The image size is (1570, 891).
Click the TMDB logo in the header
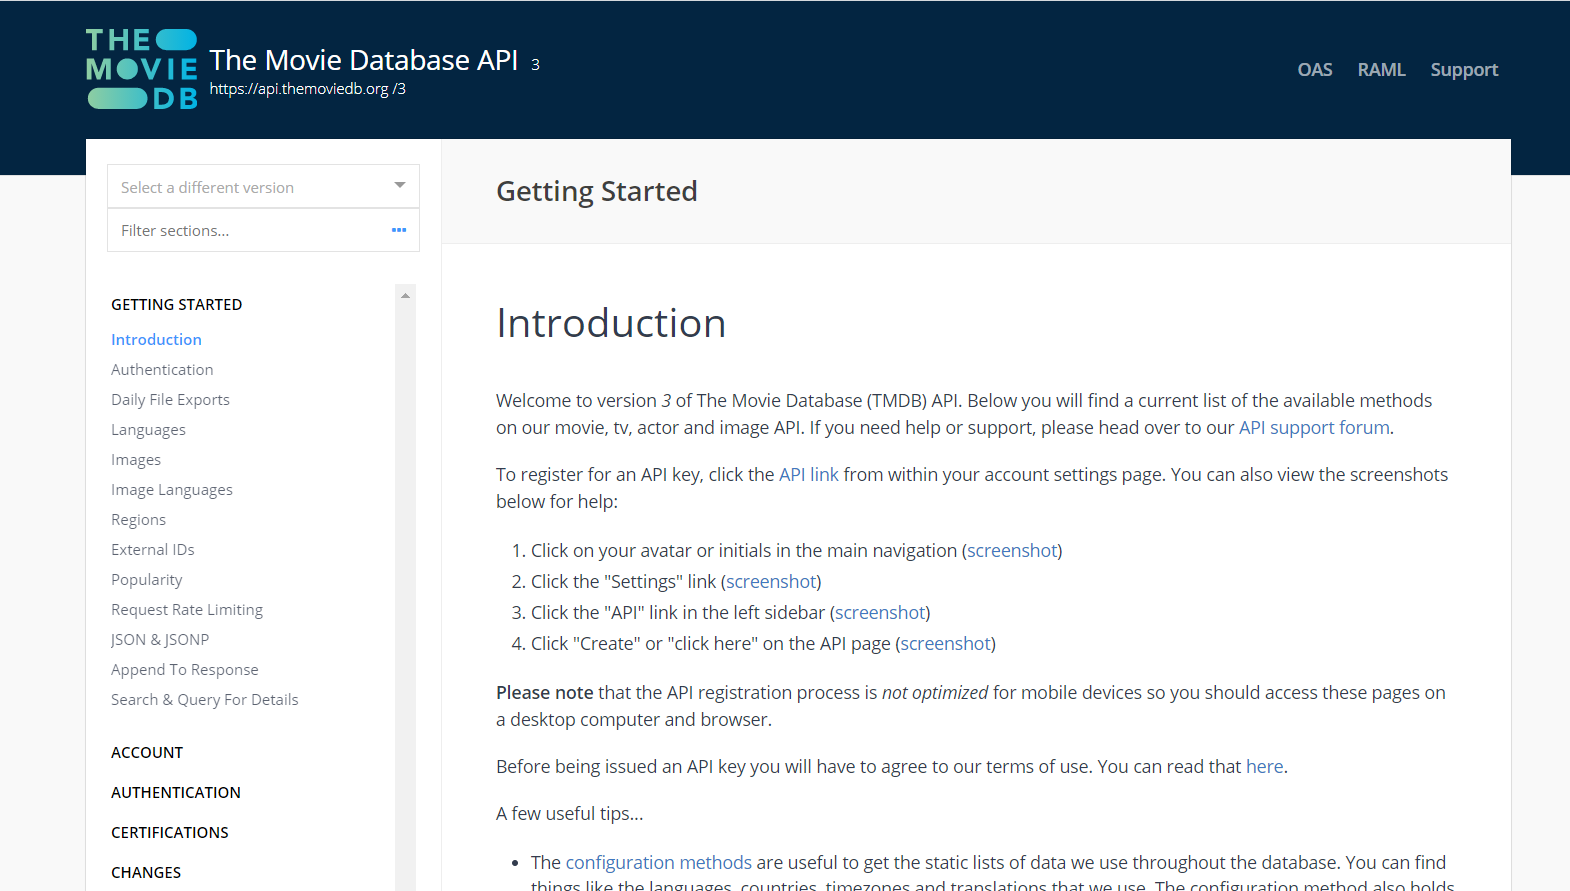point(142,69)
